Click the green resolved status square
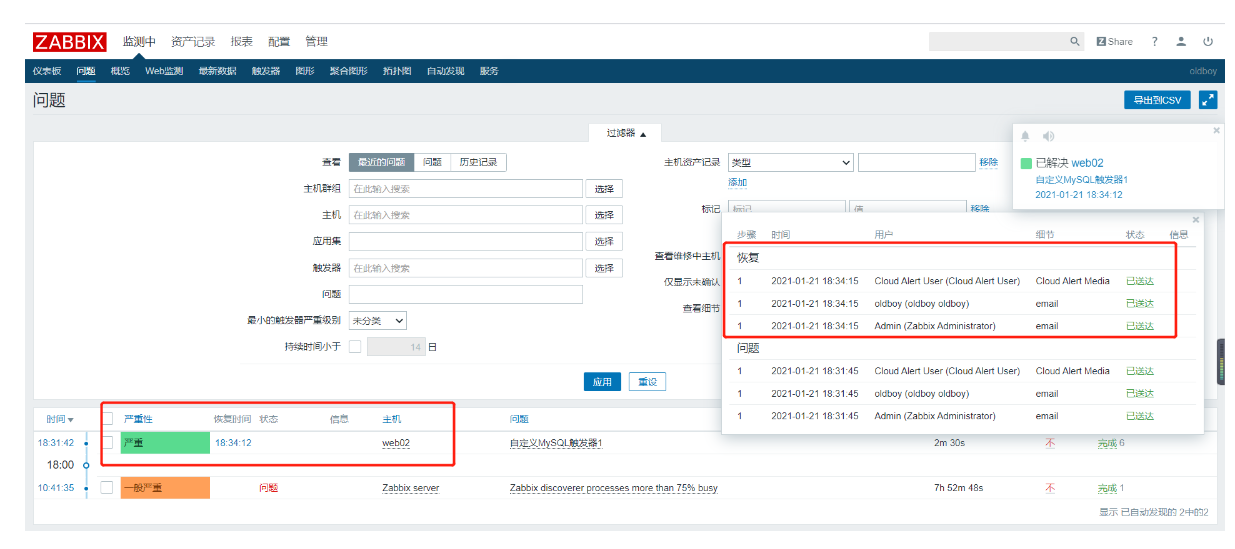1235x549 pixels. click(1026, 163)
